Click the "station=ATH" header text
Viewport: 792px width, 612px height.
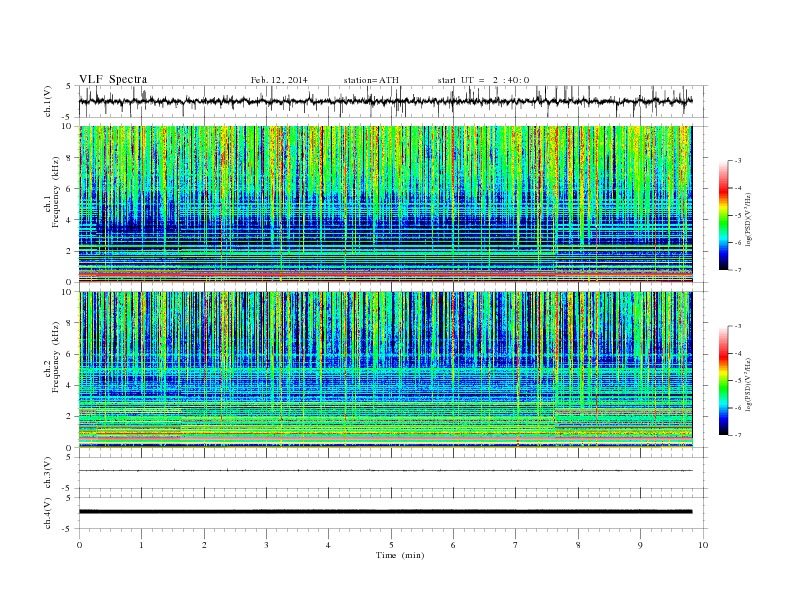371,80
